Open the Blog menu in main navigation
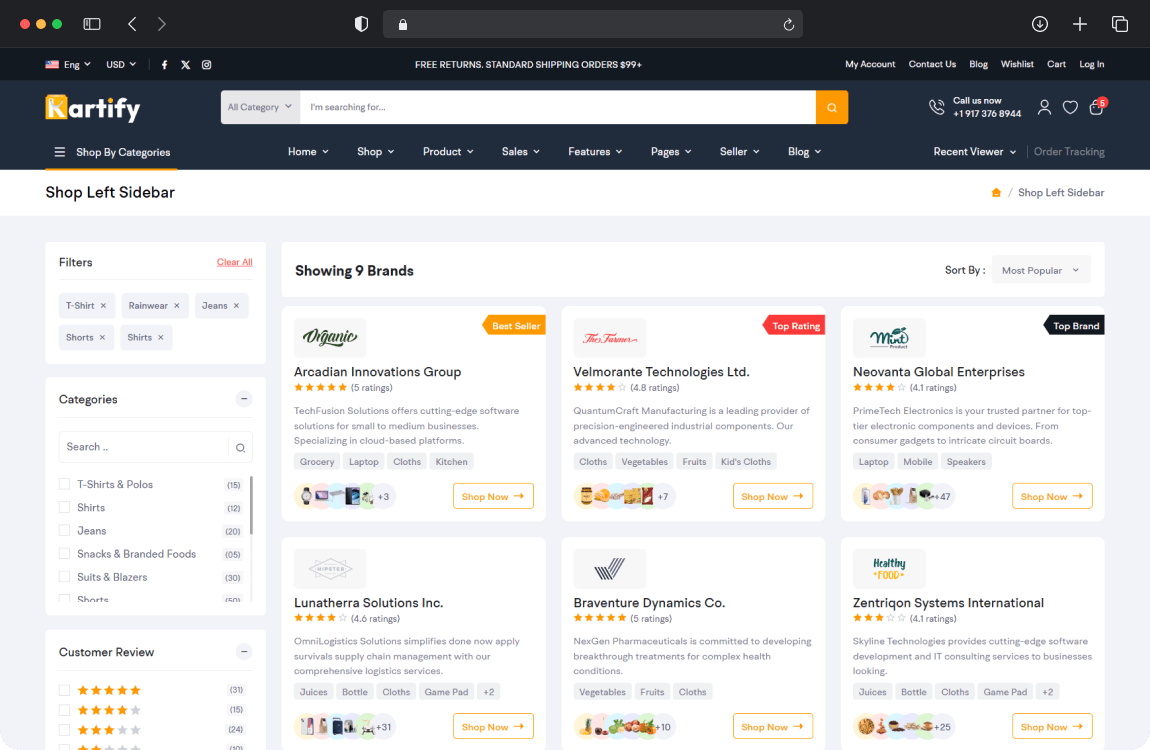 (x=805, y=152)
